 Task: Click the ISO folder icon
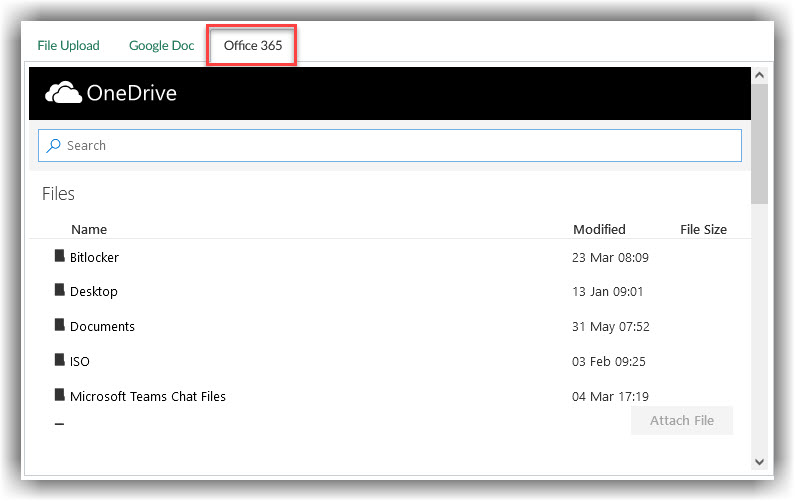coord(59,361)
